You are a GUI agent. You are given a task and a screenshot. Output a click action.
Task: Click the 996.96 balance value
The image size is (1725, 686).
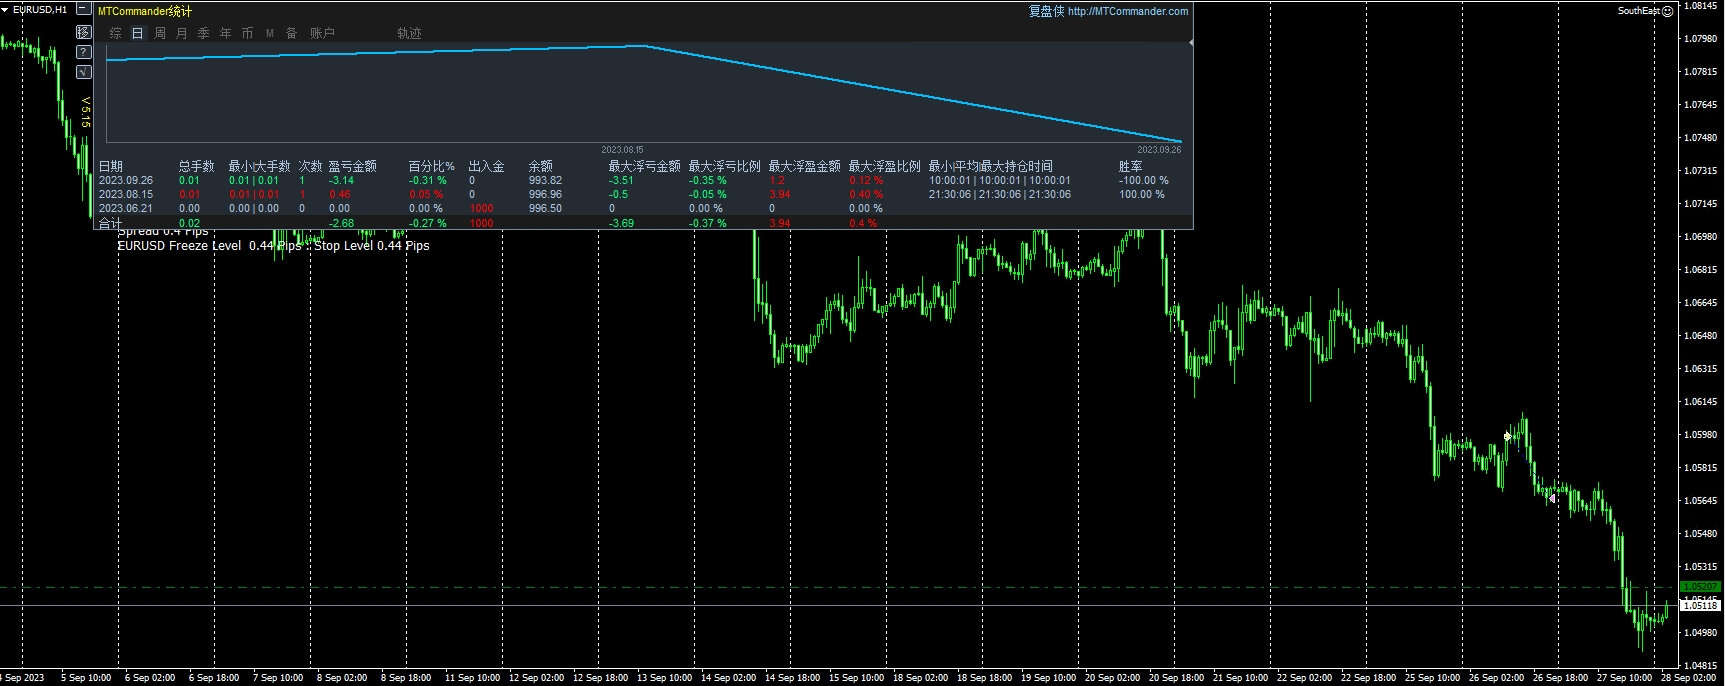pos(546,195)
